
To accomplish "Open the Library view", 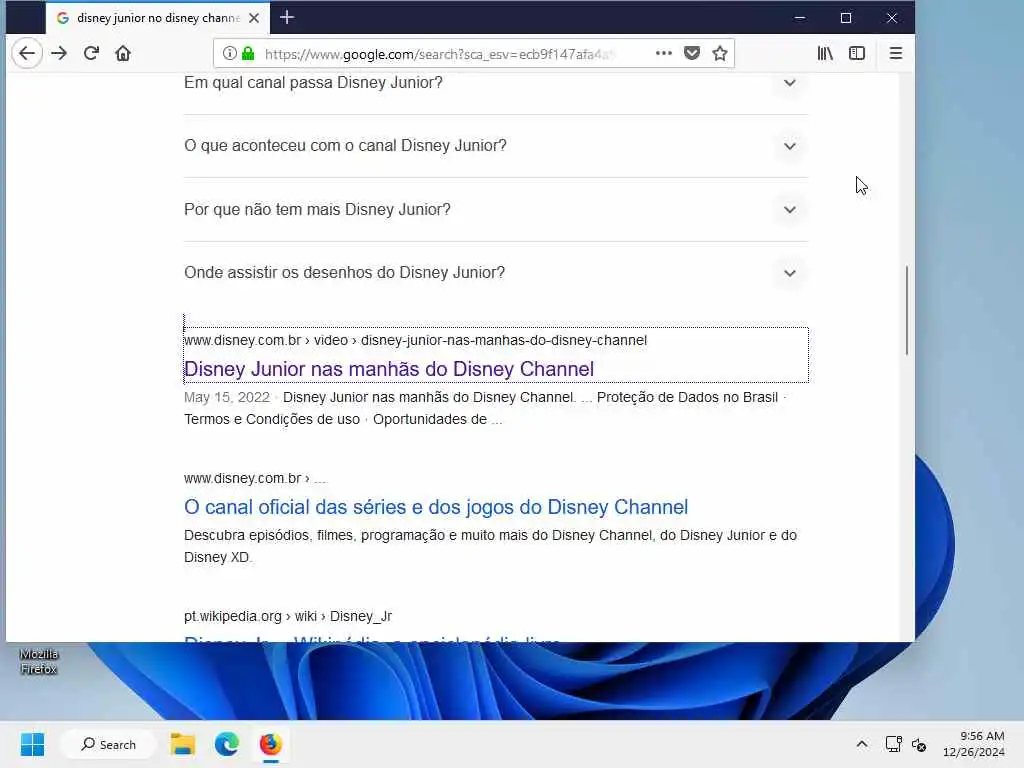I will tap(825, 54).
